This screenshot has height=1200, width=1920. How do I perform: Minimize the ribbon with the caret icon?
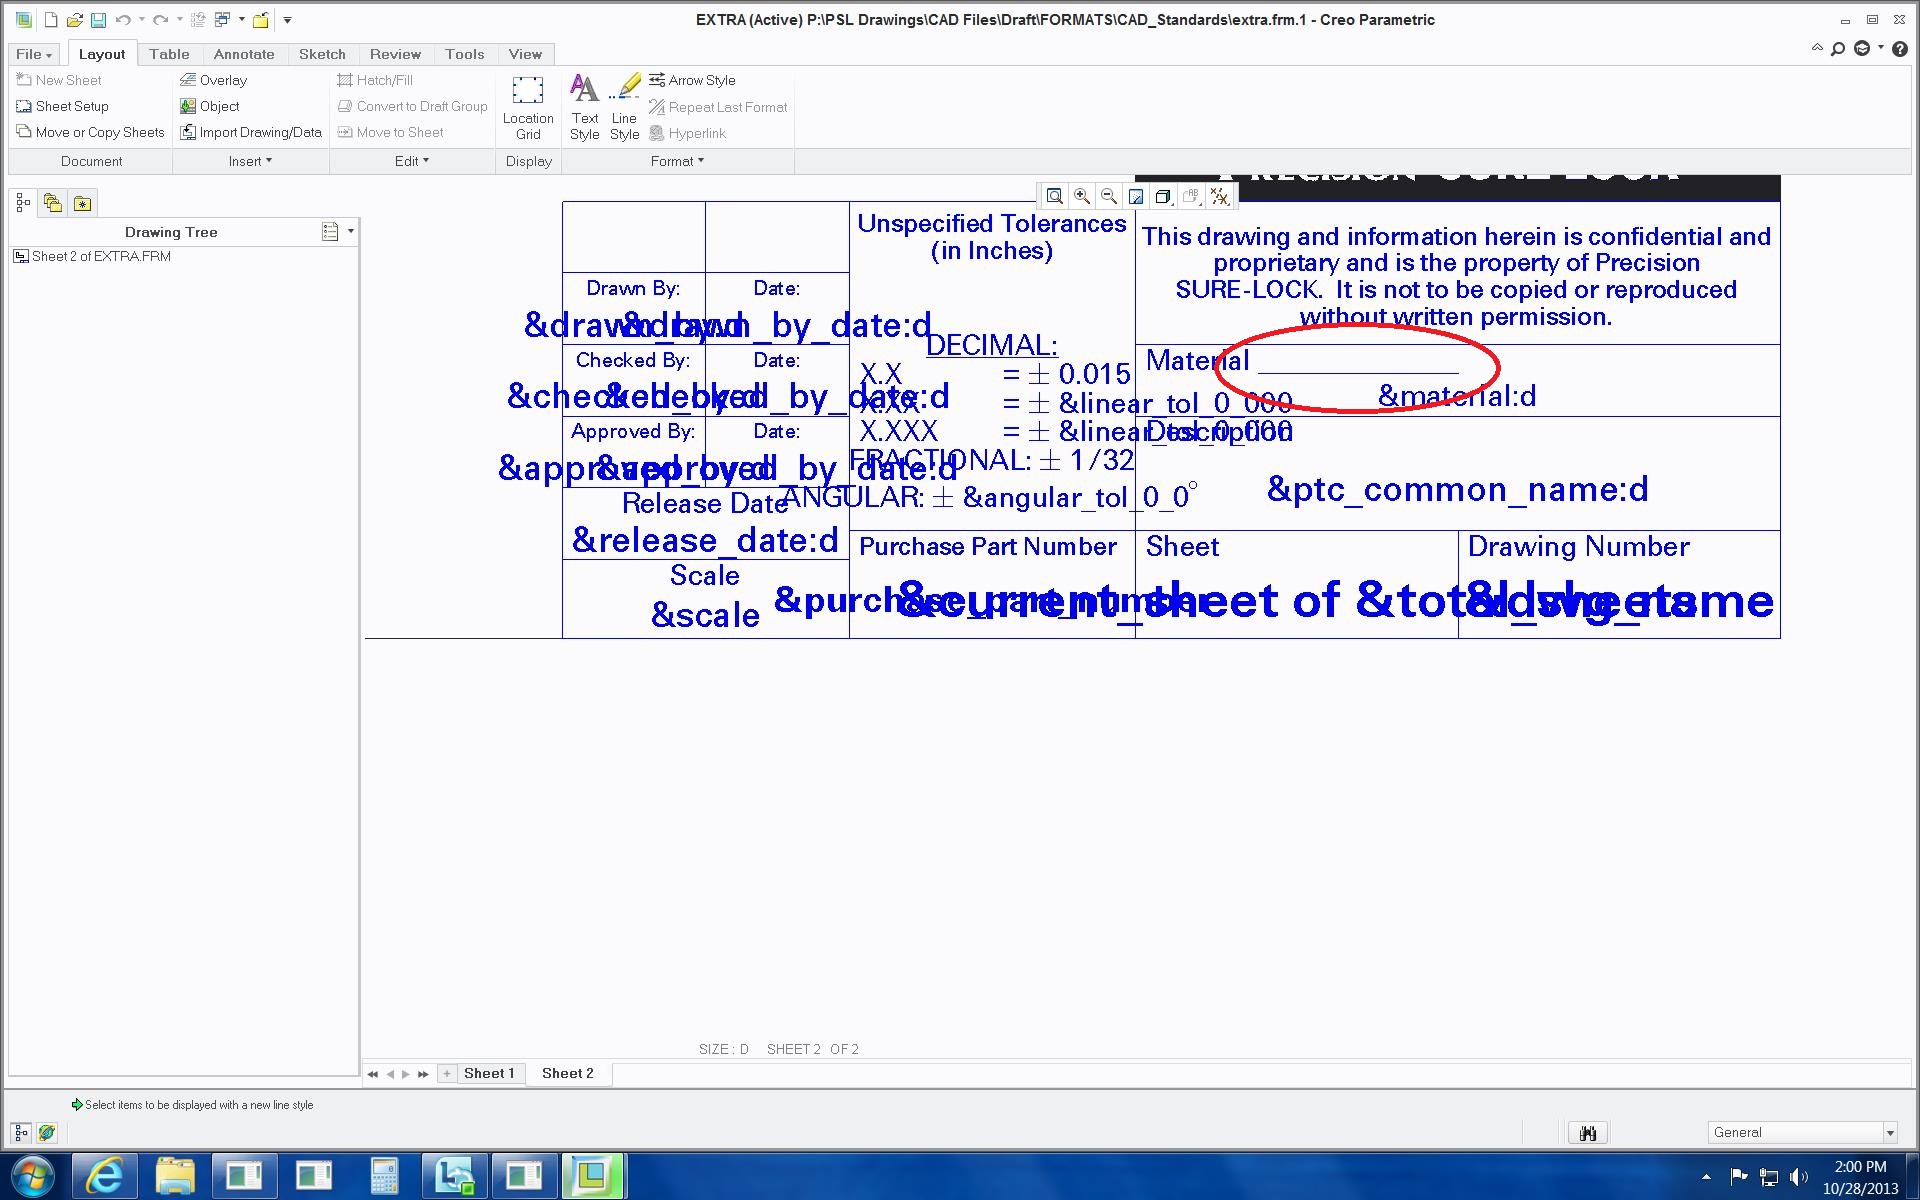coord(1817,48)
